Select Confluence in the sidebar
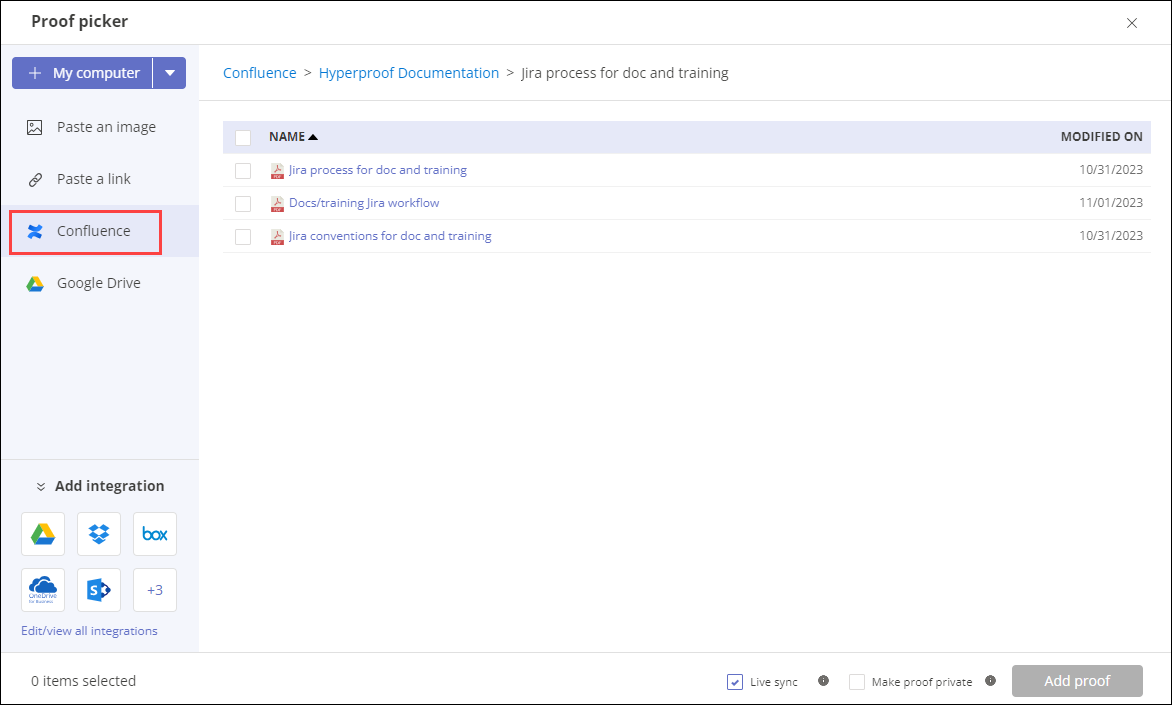Viewport: 1172px width, 705px height. click(100, 231)
